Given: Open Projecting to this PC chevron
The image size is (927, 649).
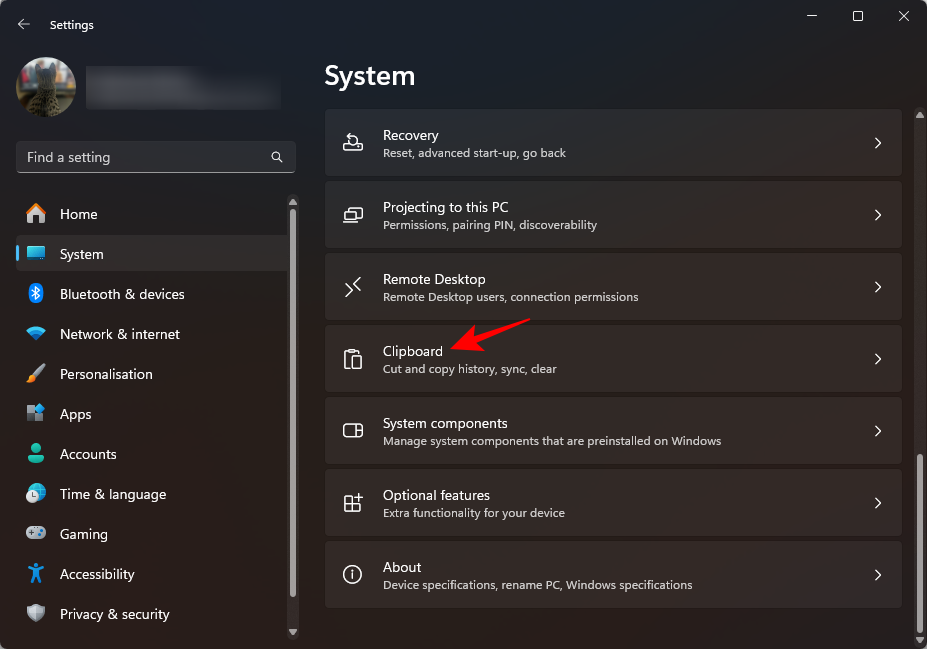Looking at the screenshot, I should [877, 215].
